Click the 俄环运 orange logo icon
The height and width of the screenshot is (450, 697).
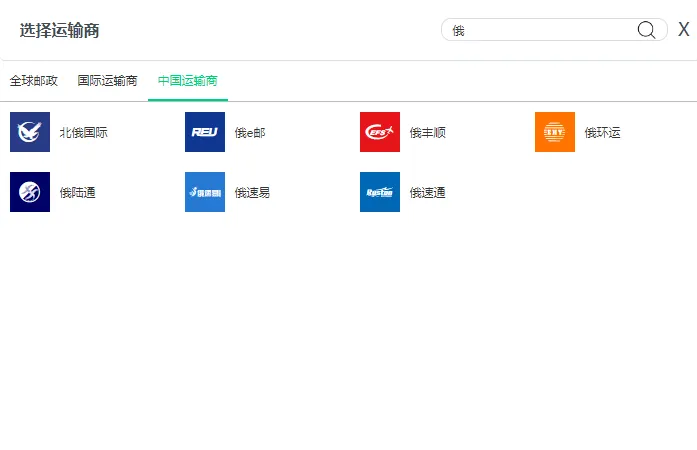(555, 132)
